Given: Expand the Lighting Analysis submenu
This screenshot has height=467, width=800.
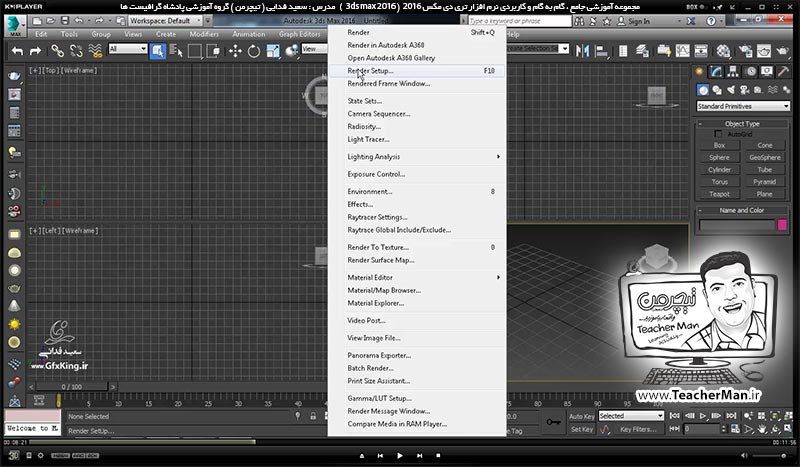Looking at the screenshot, I should [x=417, y=157].
